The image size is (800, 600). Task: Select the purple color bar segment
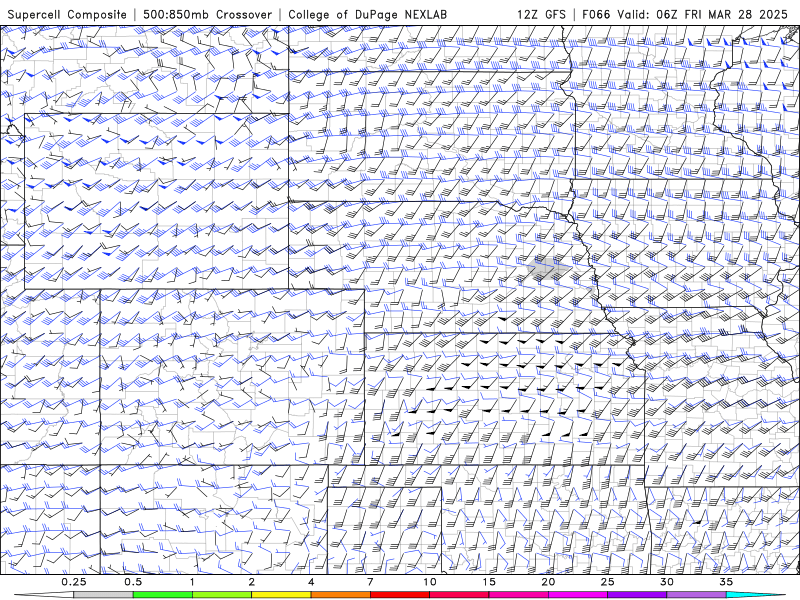(x=637, y=595)
